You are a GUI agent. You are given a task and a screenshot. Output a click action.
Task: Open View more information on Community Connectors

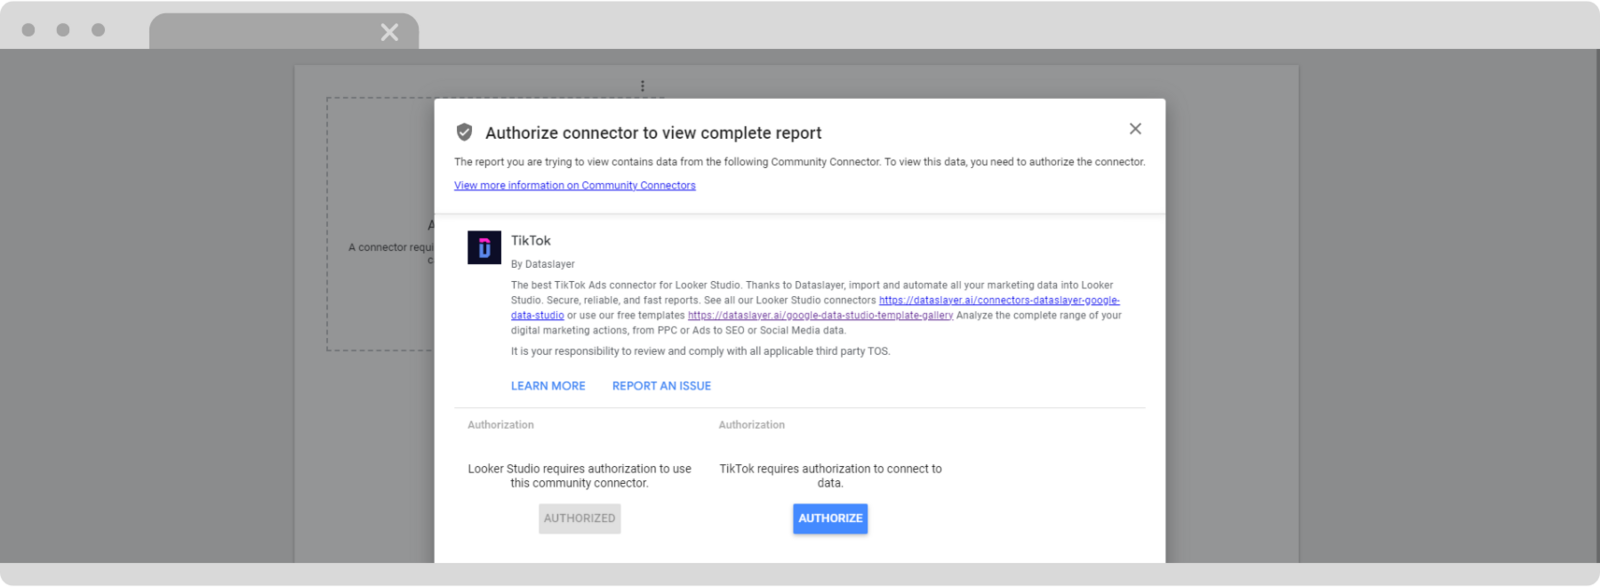[x=574, y=186]
